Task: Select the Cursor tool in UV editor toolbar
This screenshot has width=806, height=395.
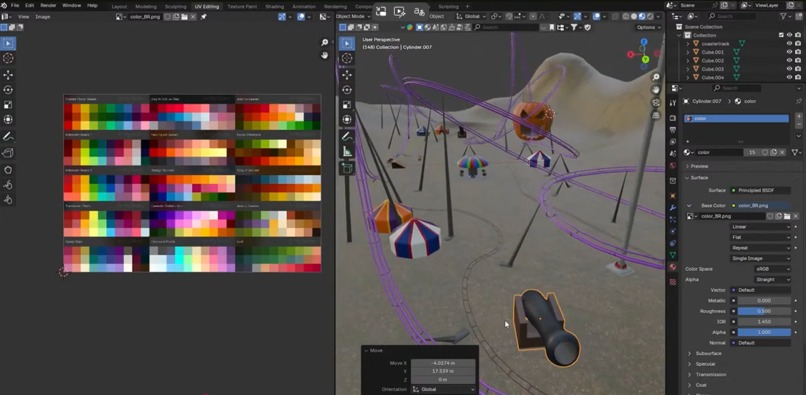Action: coord(8,58)
